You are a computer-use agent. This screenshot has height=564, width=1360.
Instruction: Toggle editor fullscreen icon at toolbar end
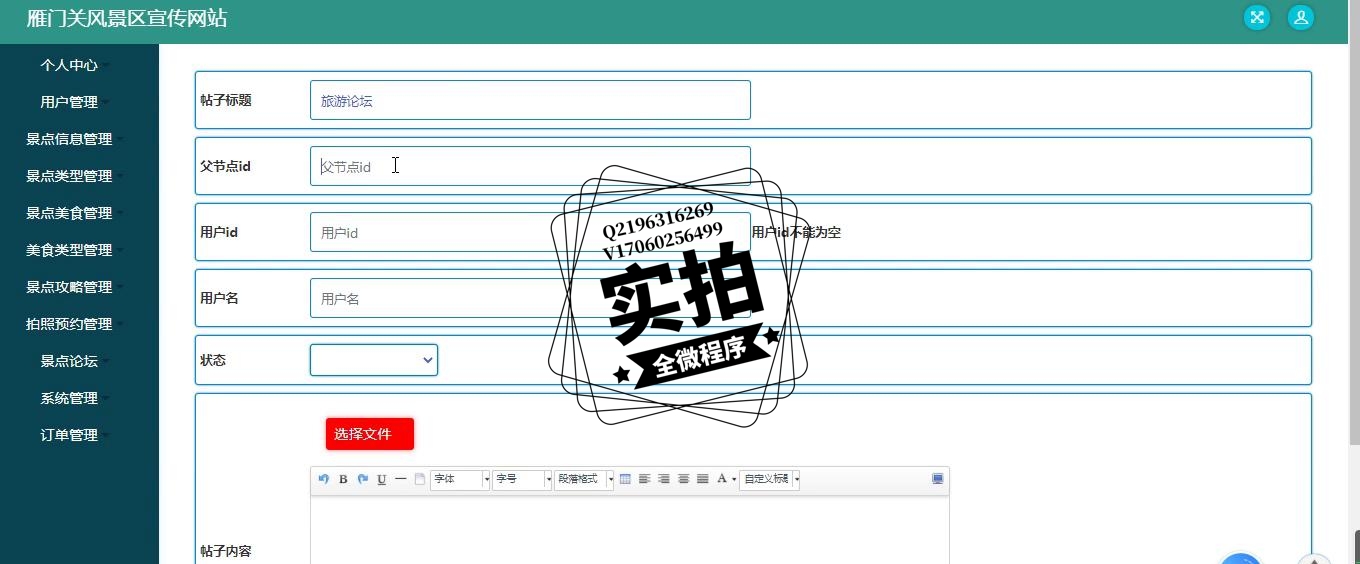tap(938, 479)
